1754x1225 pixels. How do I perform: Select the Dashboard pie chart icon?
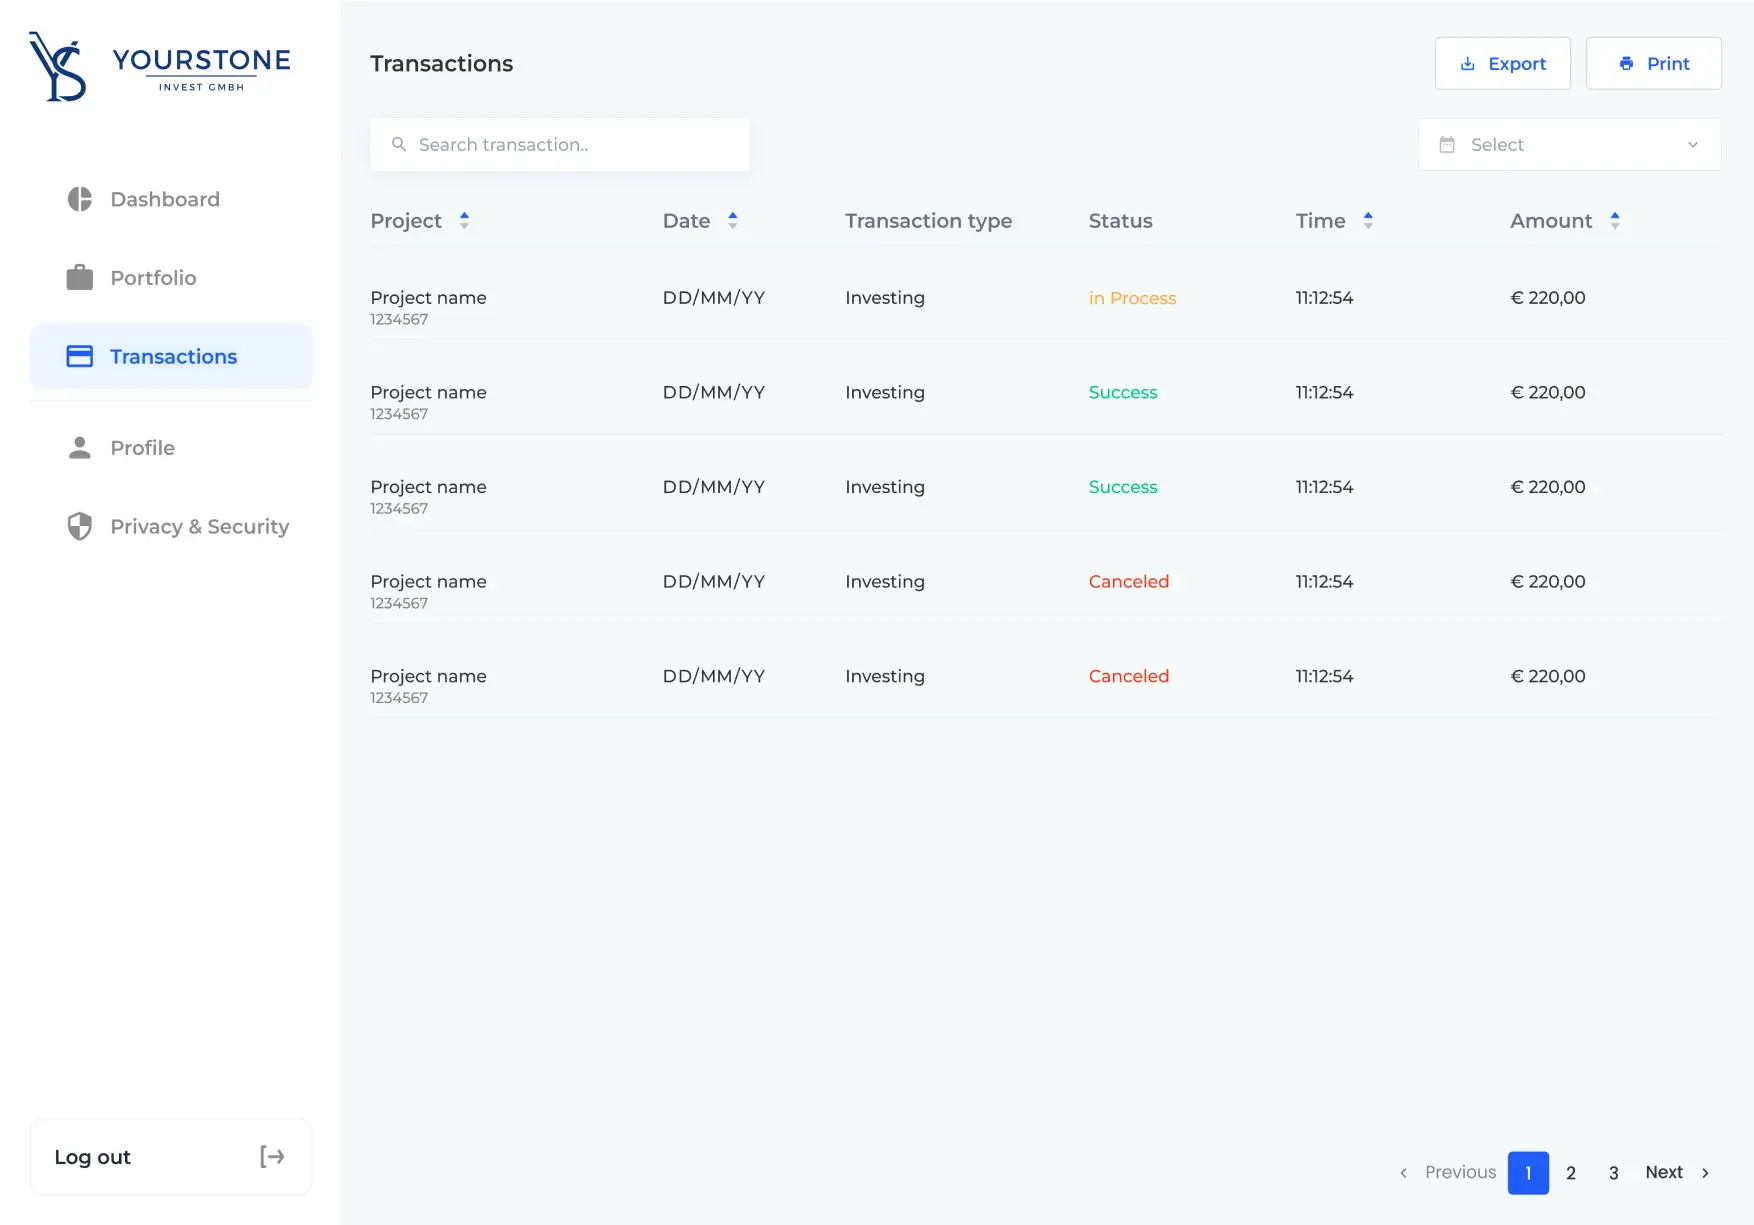(x=78, y=199)
